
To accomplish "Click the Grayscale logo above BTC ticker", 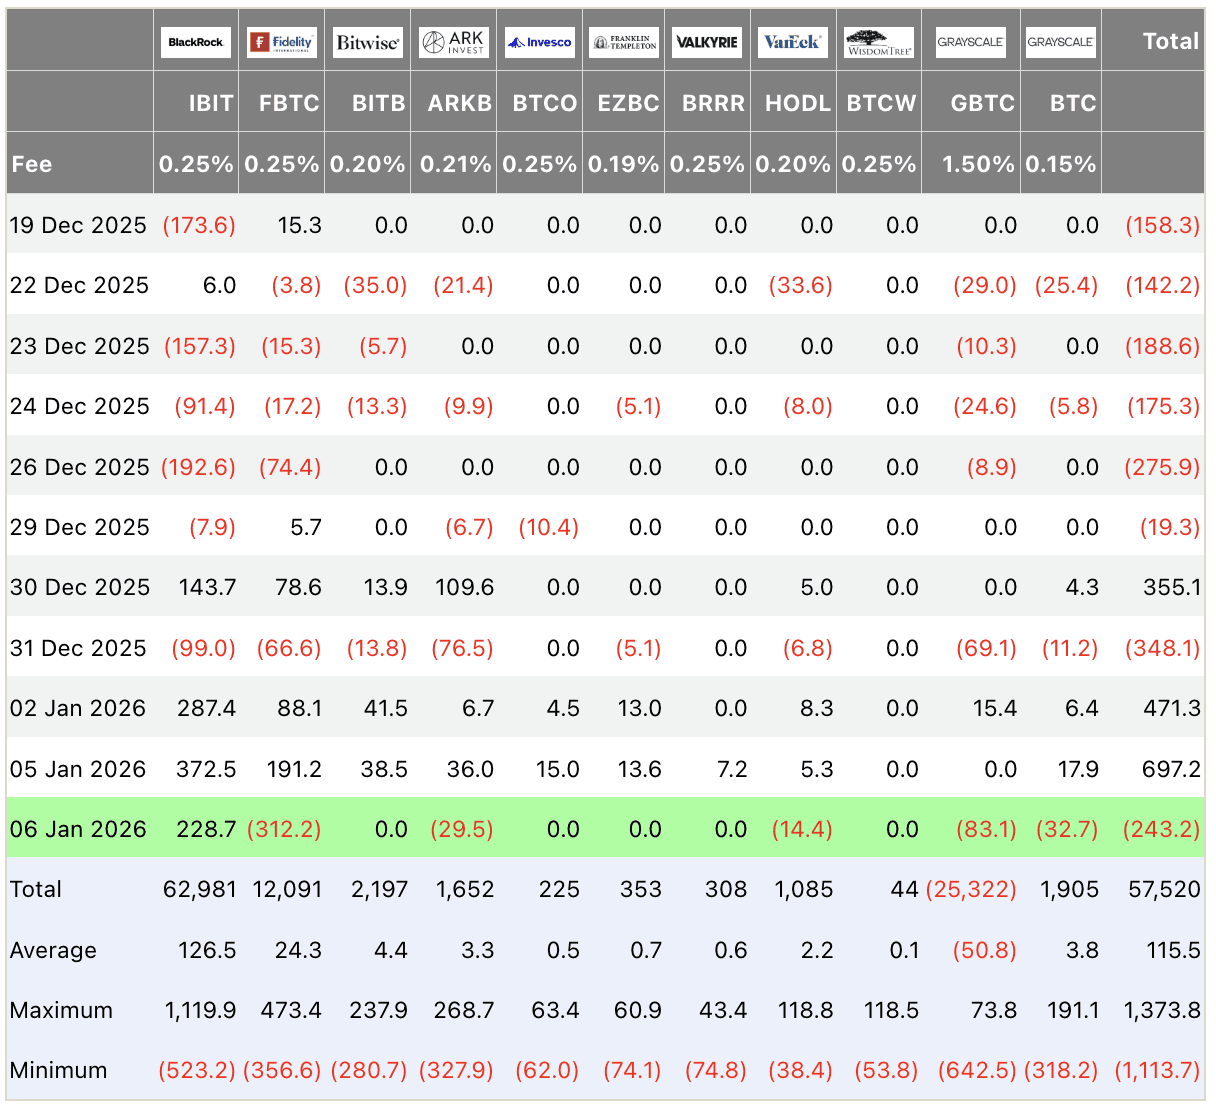I will pos(1061,42).
